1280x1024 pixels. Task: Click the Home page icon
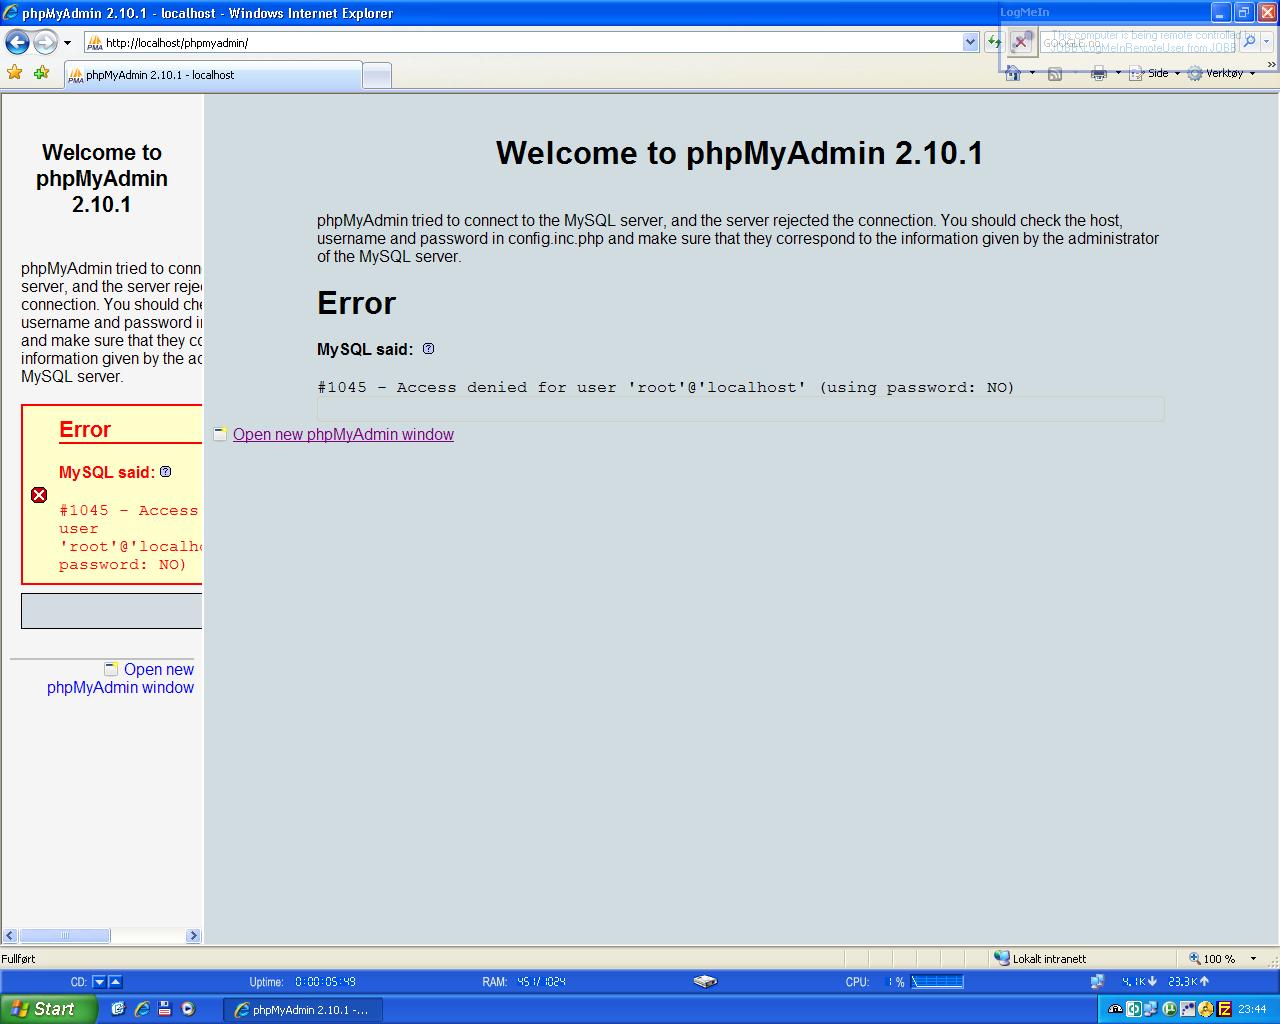pyautogui.click(x=1013, y=73)
